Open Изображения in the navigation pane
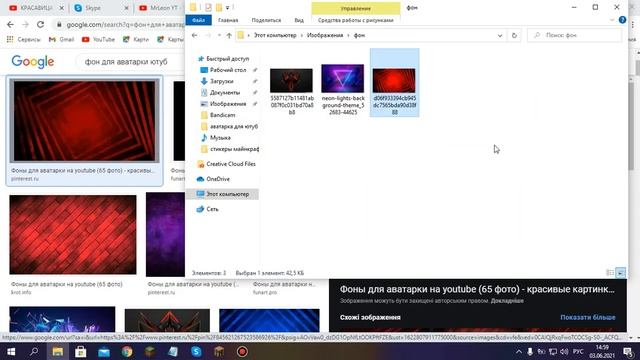The width and height of the screenshot is (640, 360). point(228,104)
